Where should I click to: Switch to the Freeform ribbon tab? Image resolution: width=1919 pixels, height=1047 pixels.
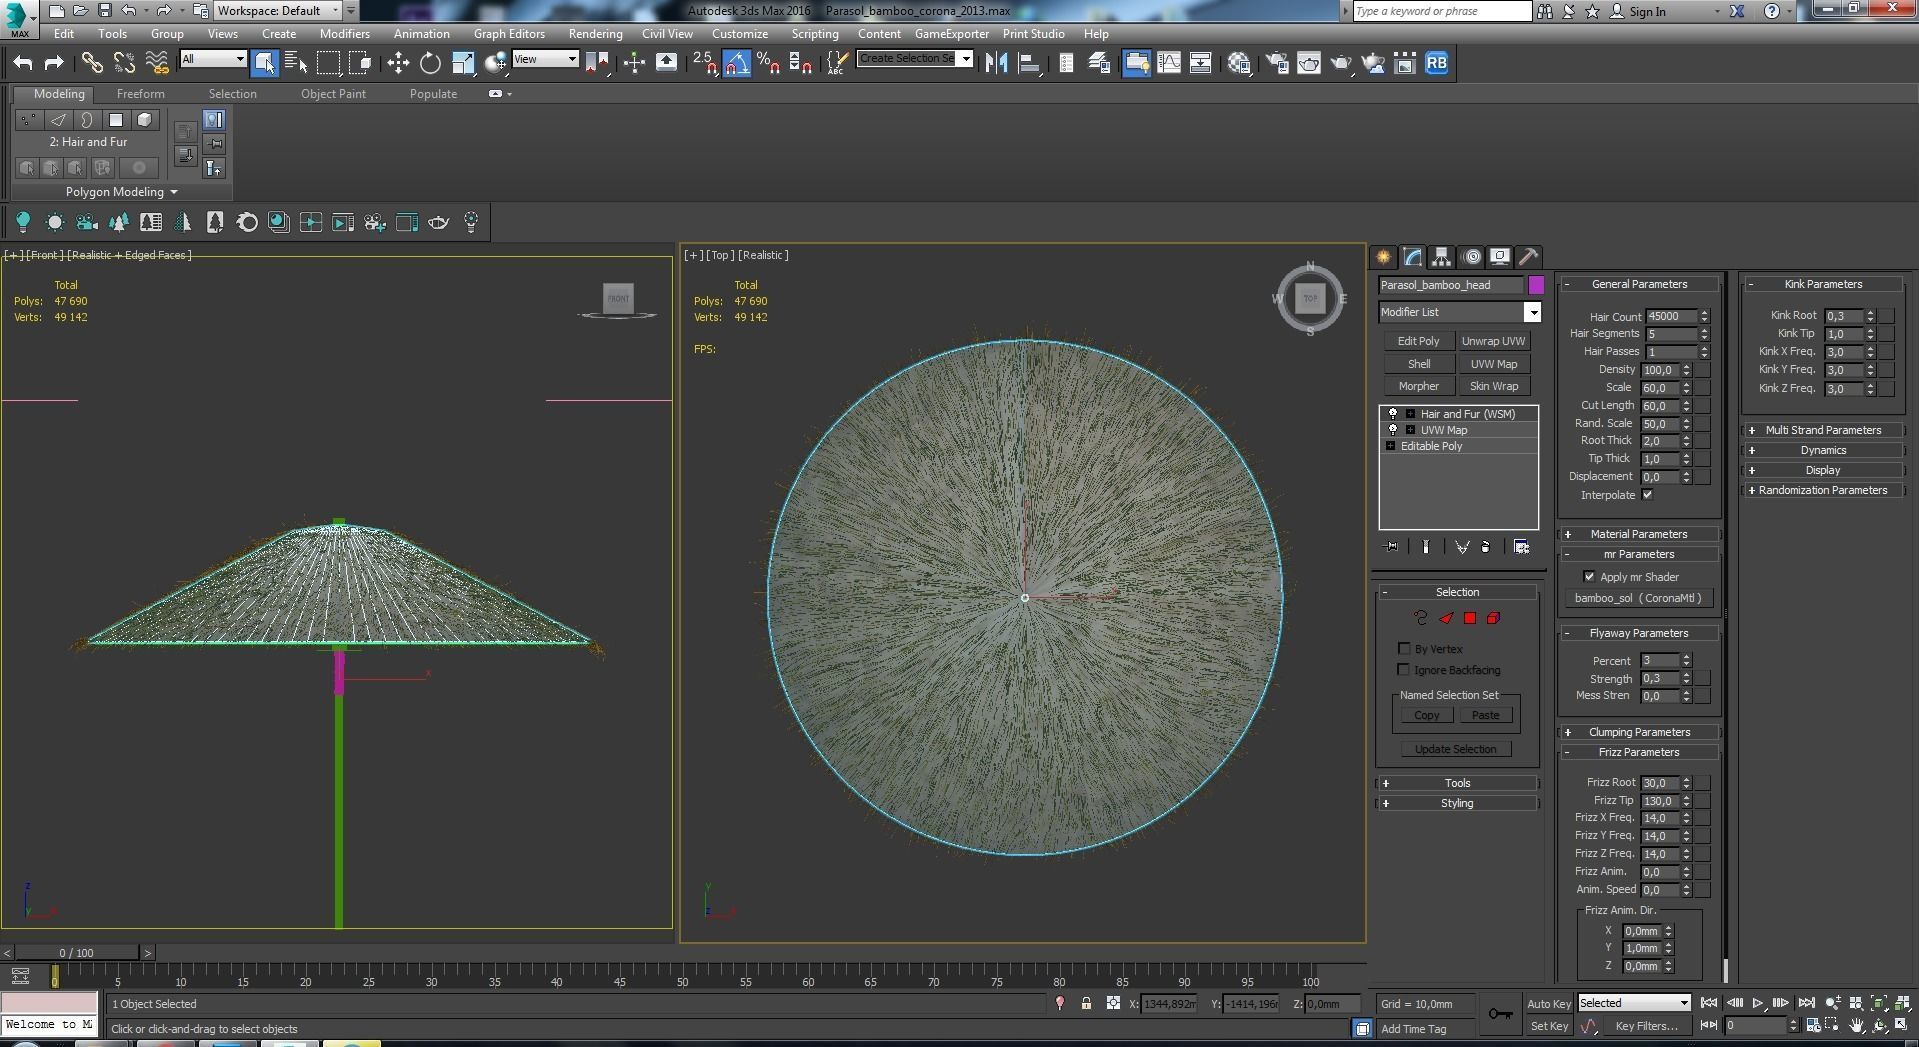(140, 94)
